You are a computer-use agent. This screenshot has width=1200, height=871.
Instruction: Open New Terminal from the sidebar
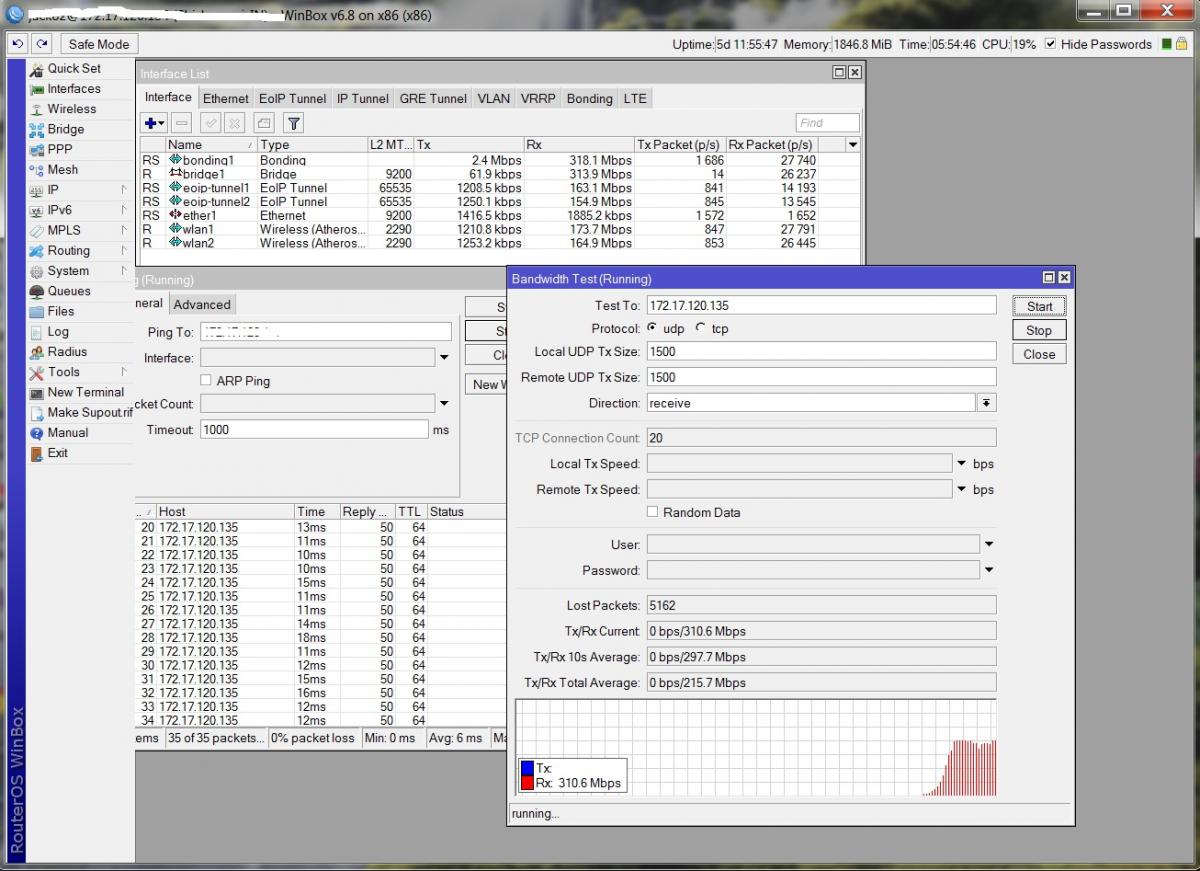[x=86, y=392]
